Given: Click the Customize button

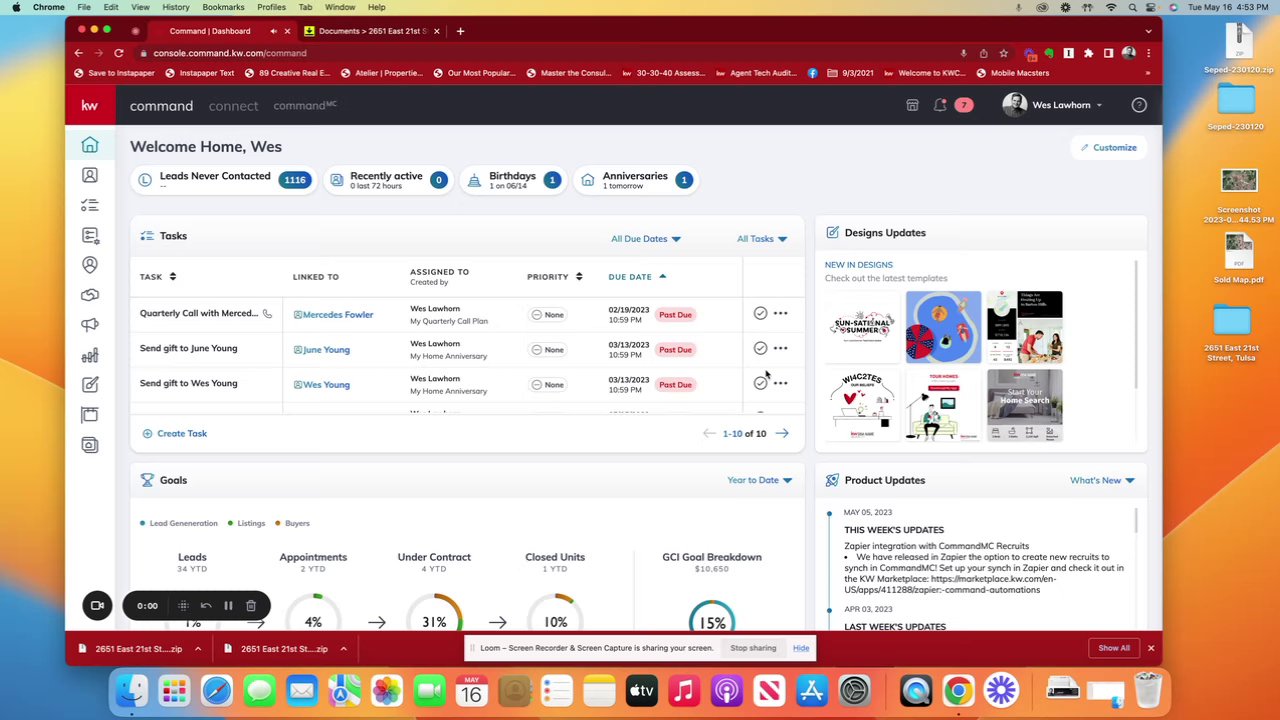Looking at the screenshot, I should [1108, 147].
